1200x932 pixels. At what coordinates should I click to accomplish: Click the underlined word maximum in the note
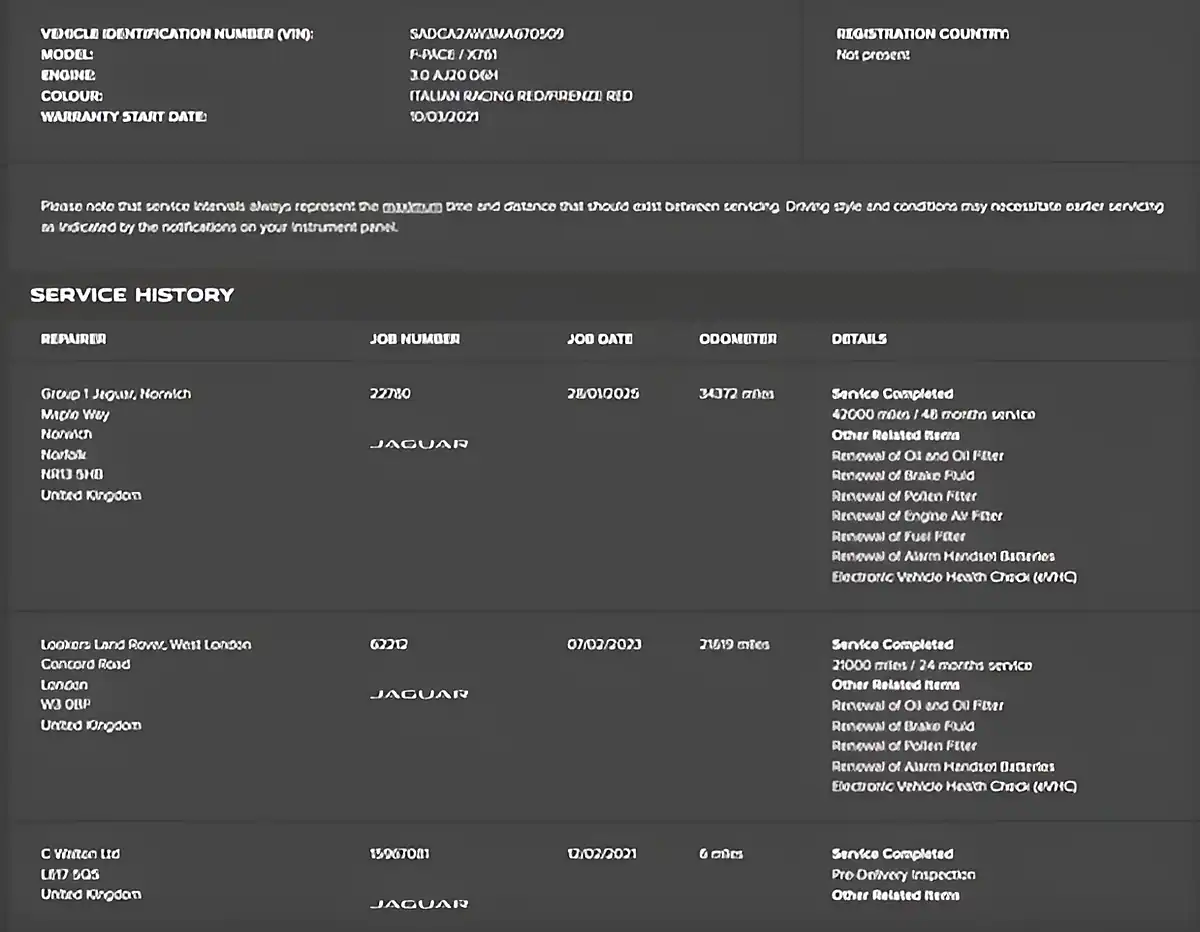click(x=412, y=207)
